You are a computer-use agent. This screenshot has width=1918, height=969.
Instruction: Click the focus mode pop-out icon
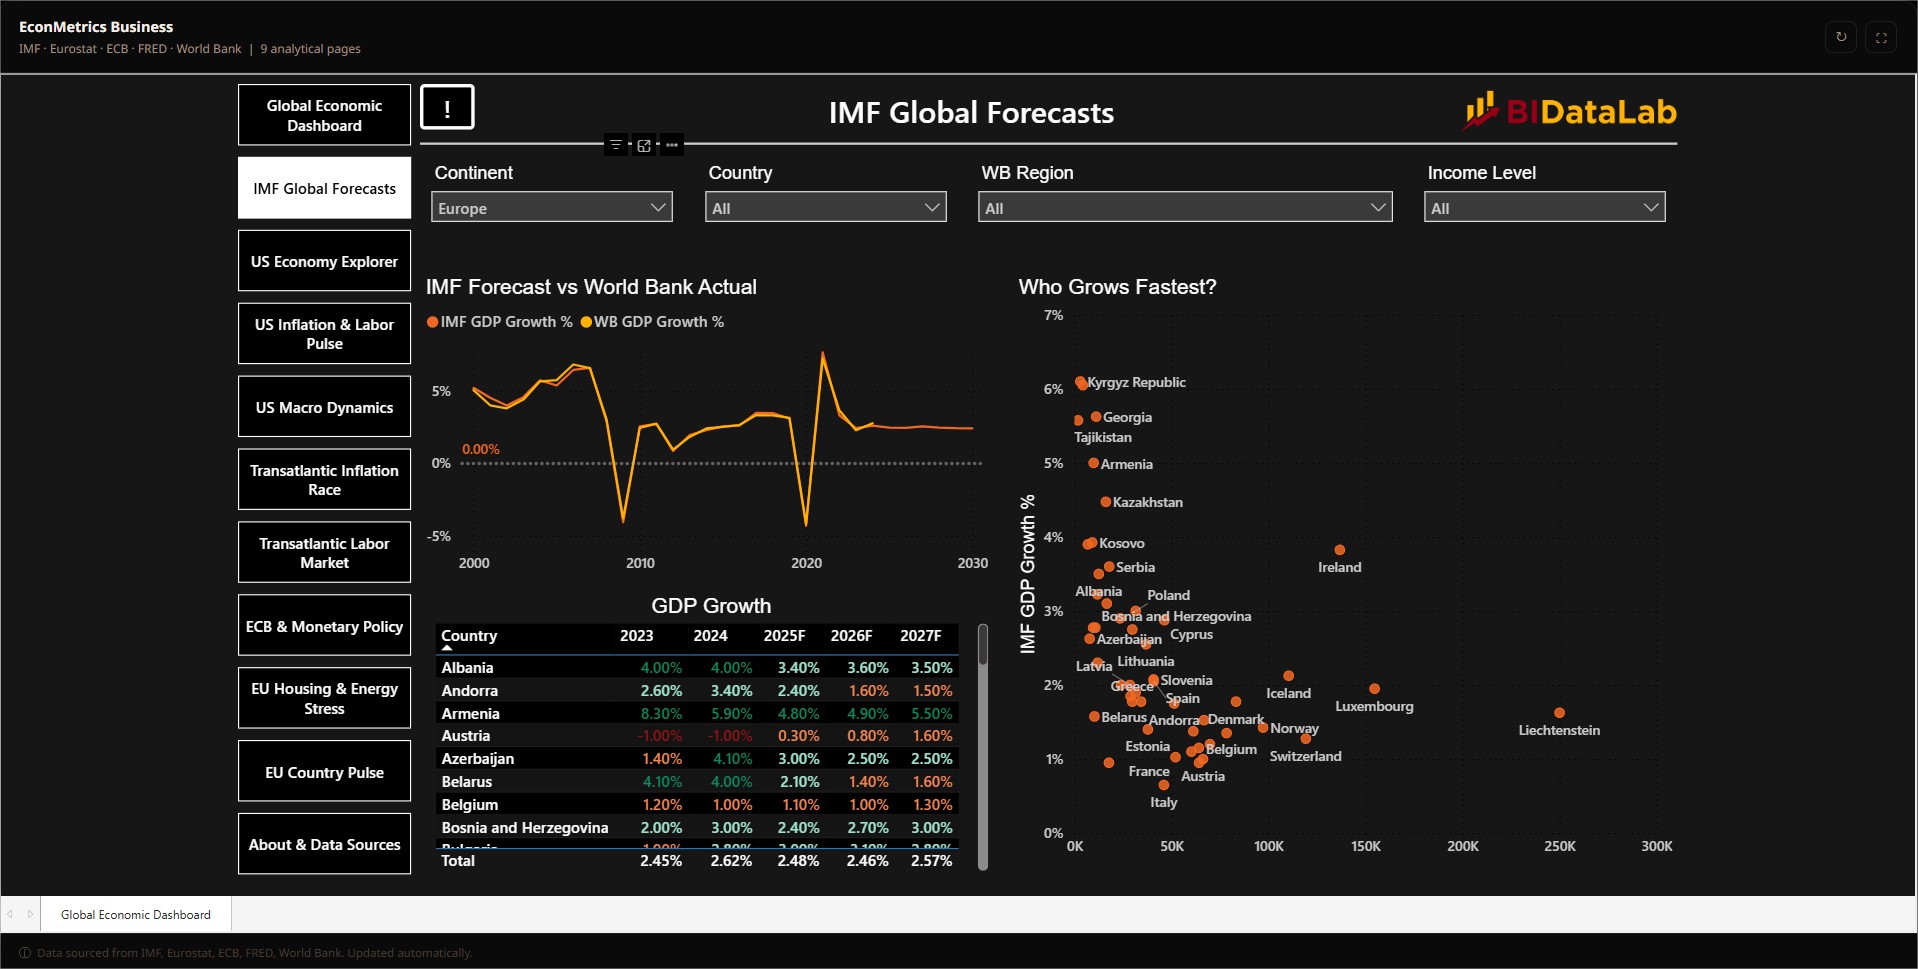coord(644,145)
